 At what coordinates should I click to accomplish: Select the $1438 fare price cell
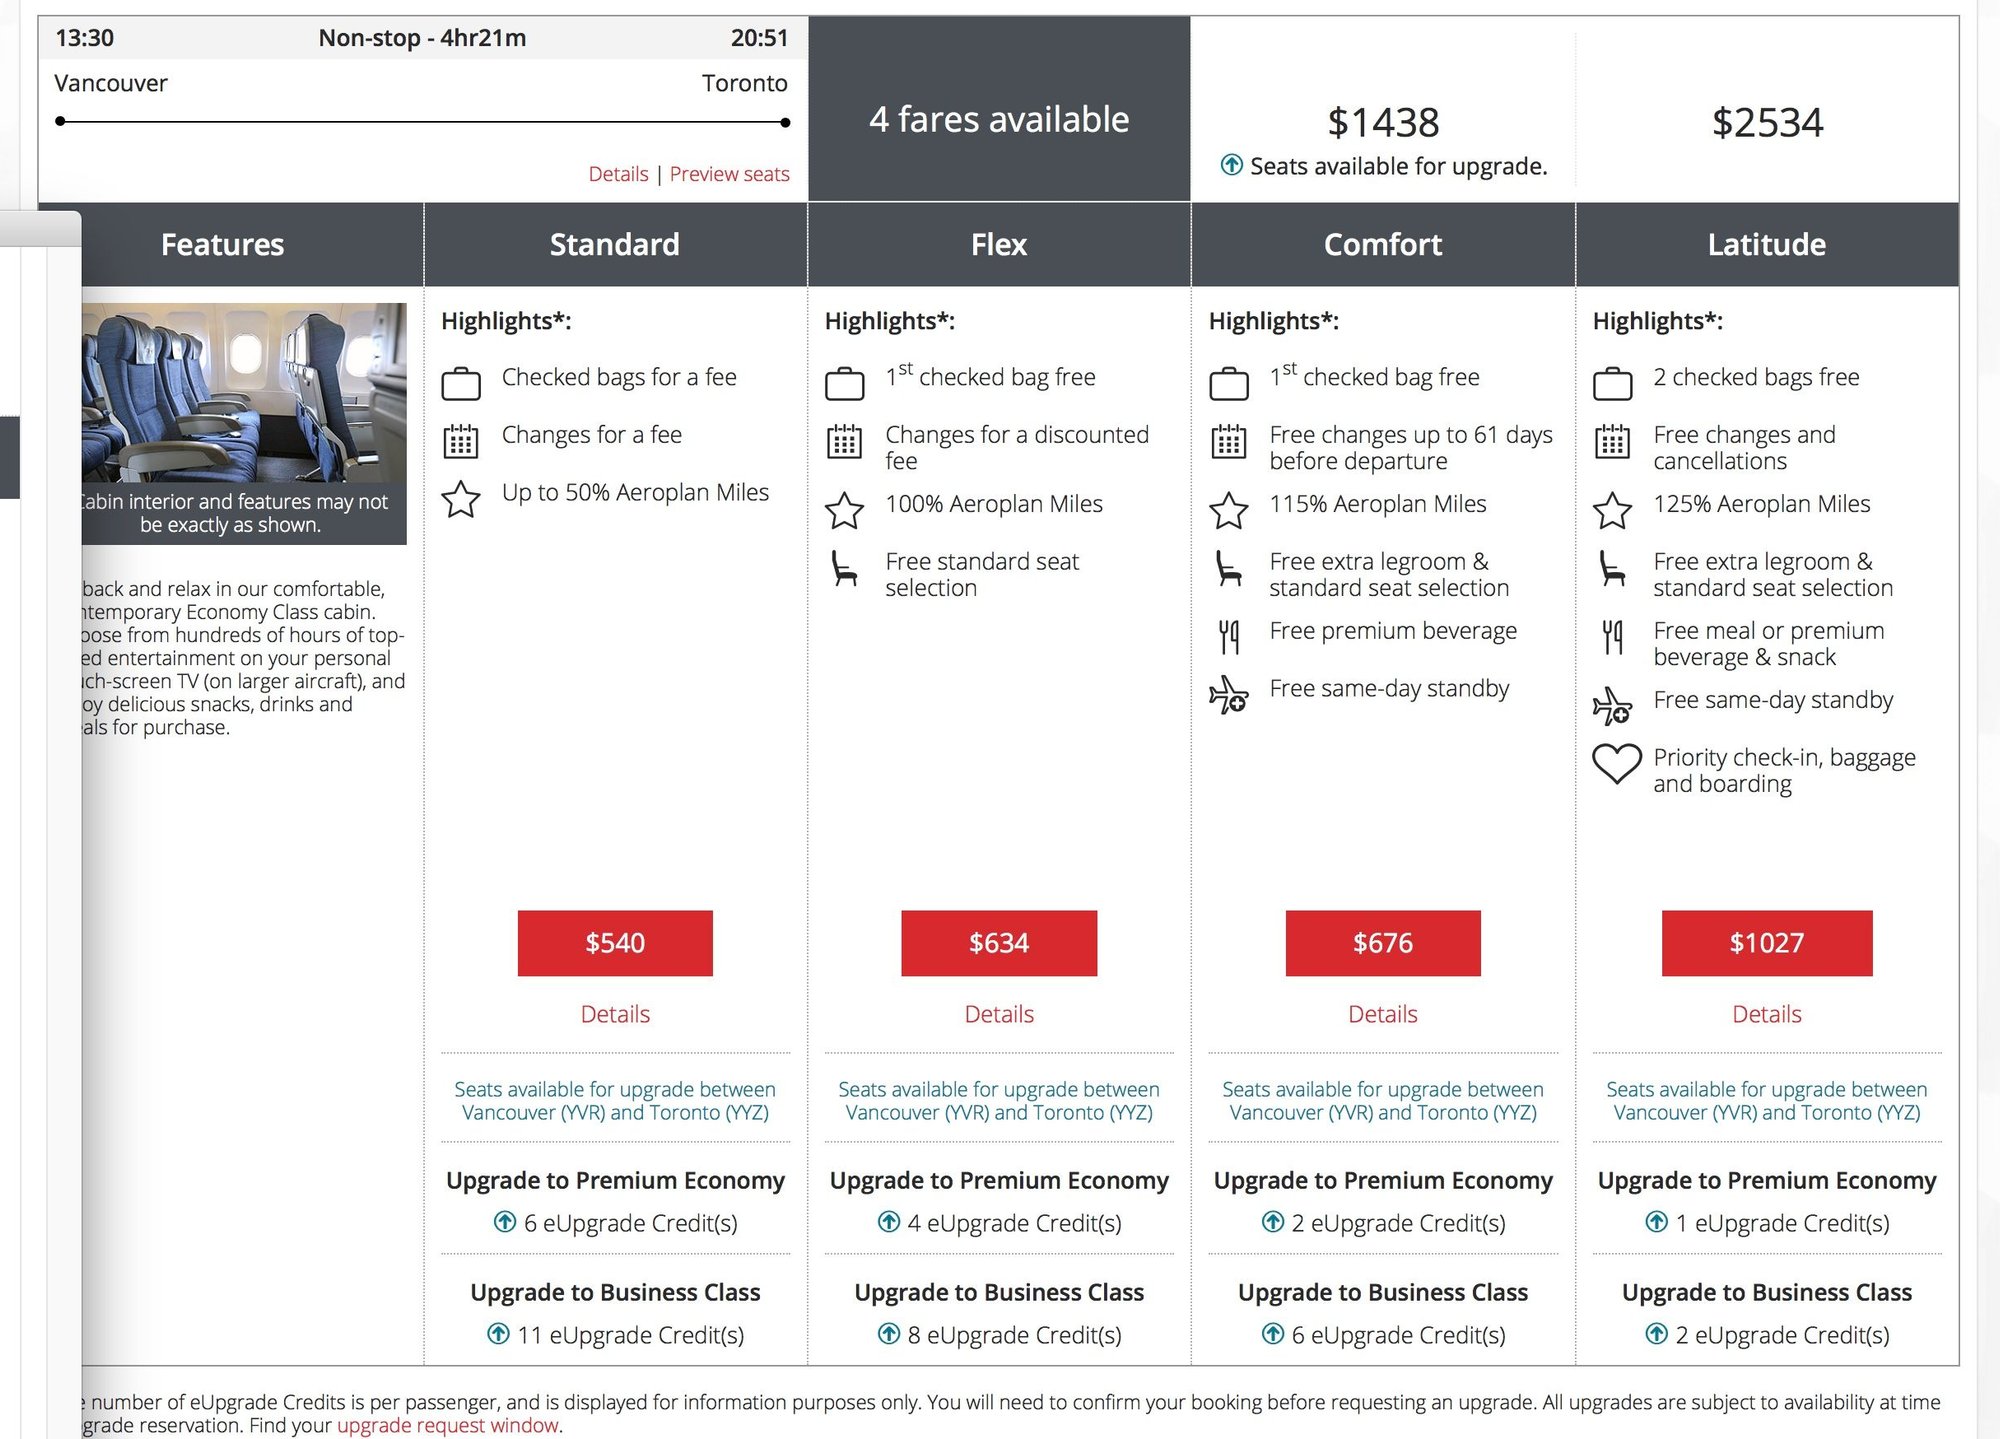(x=1383, y=123)
